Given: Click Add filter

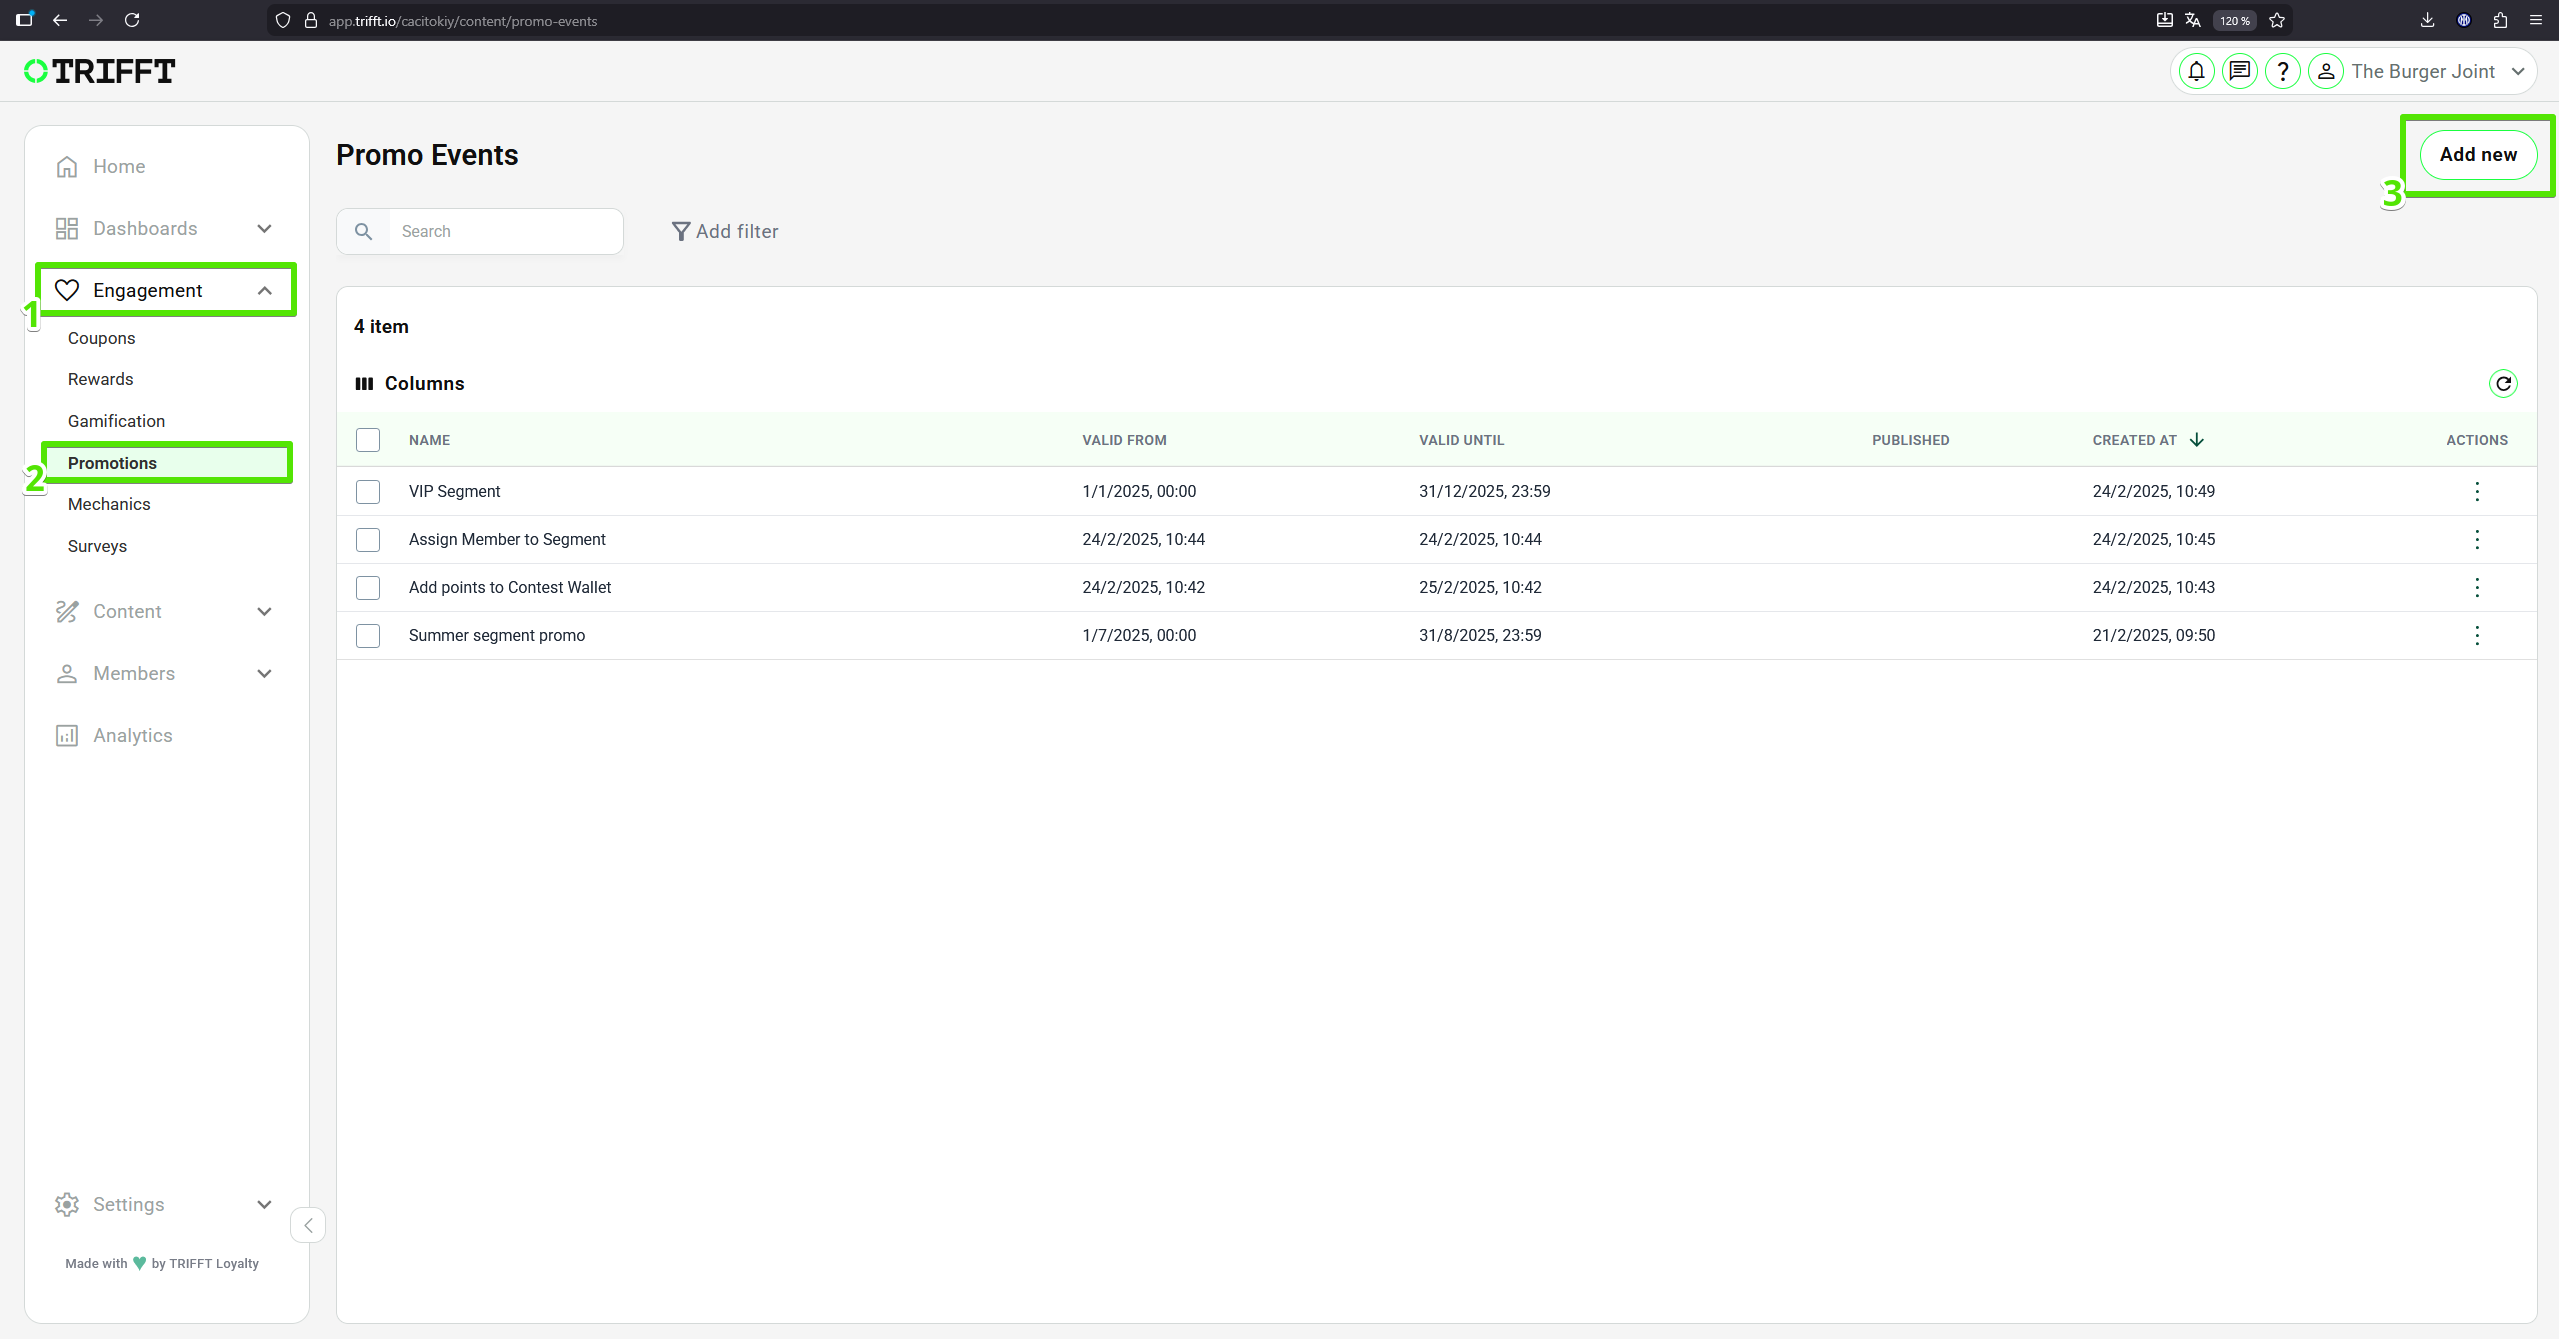Looking at the screenshot, I should point(725,231).
